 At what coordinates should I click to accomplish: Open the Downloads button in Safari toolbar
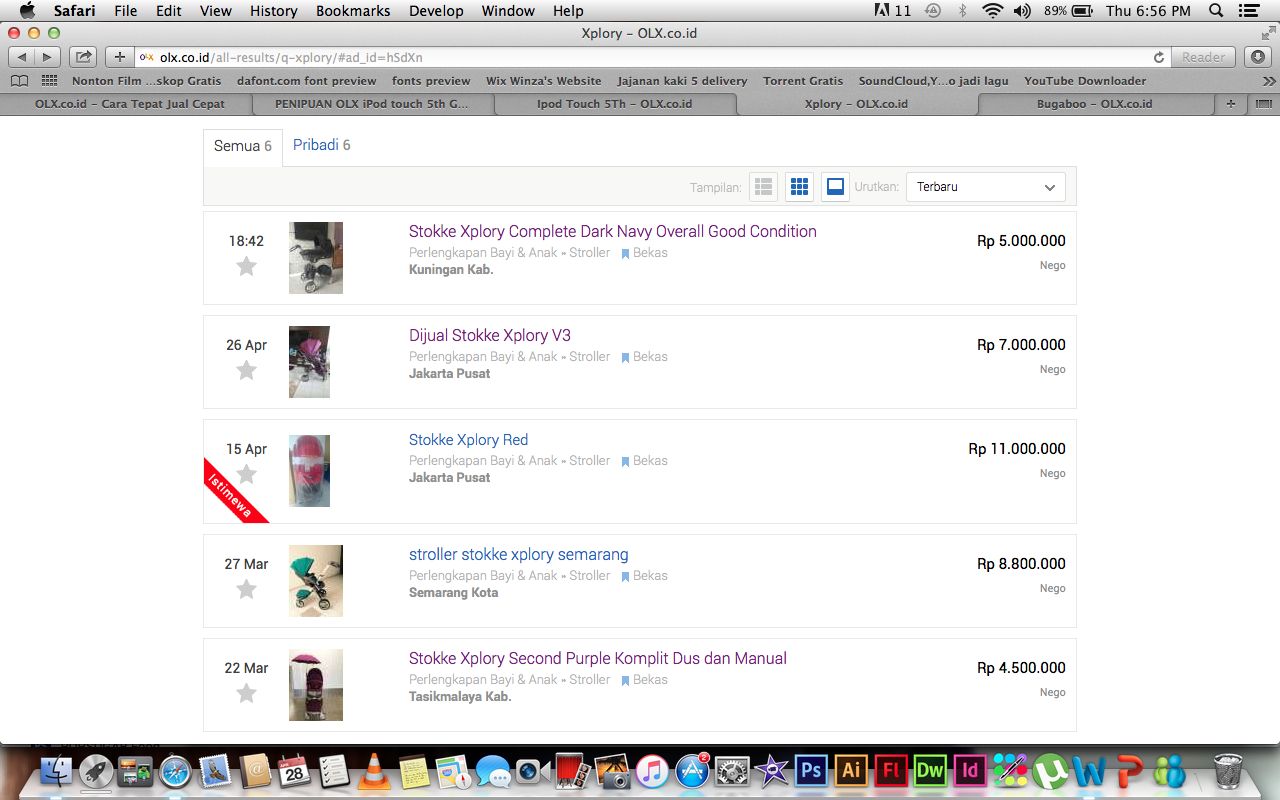pyautogui.click(x=1258, y=57)
